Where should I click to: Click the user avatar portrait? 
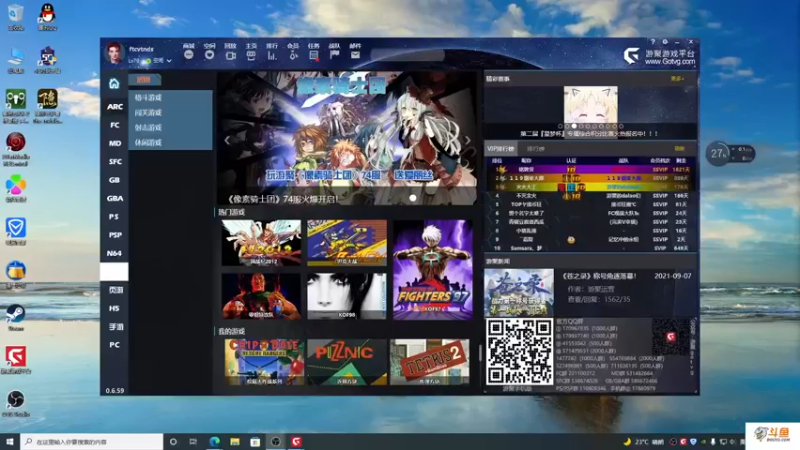[114, 53]
